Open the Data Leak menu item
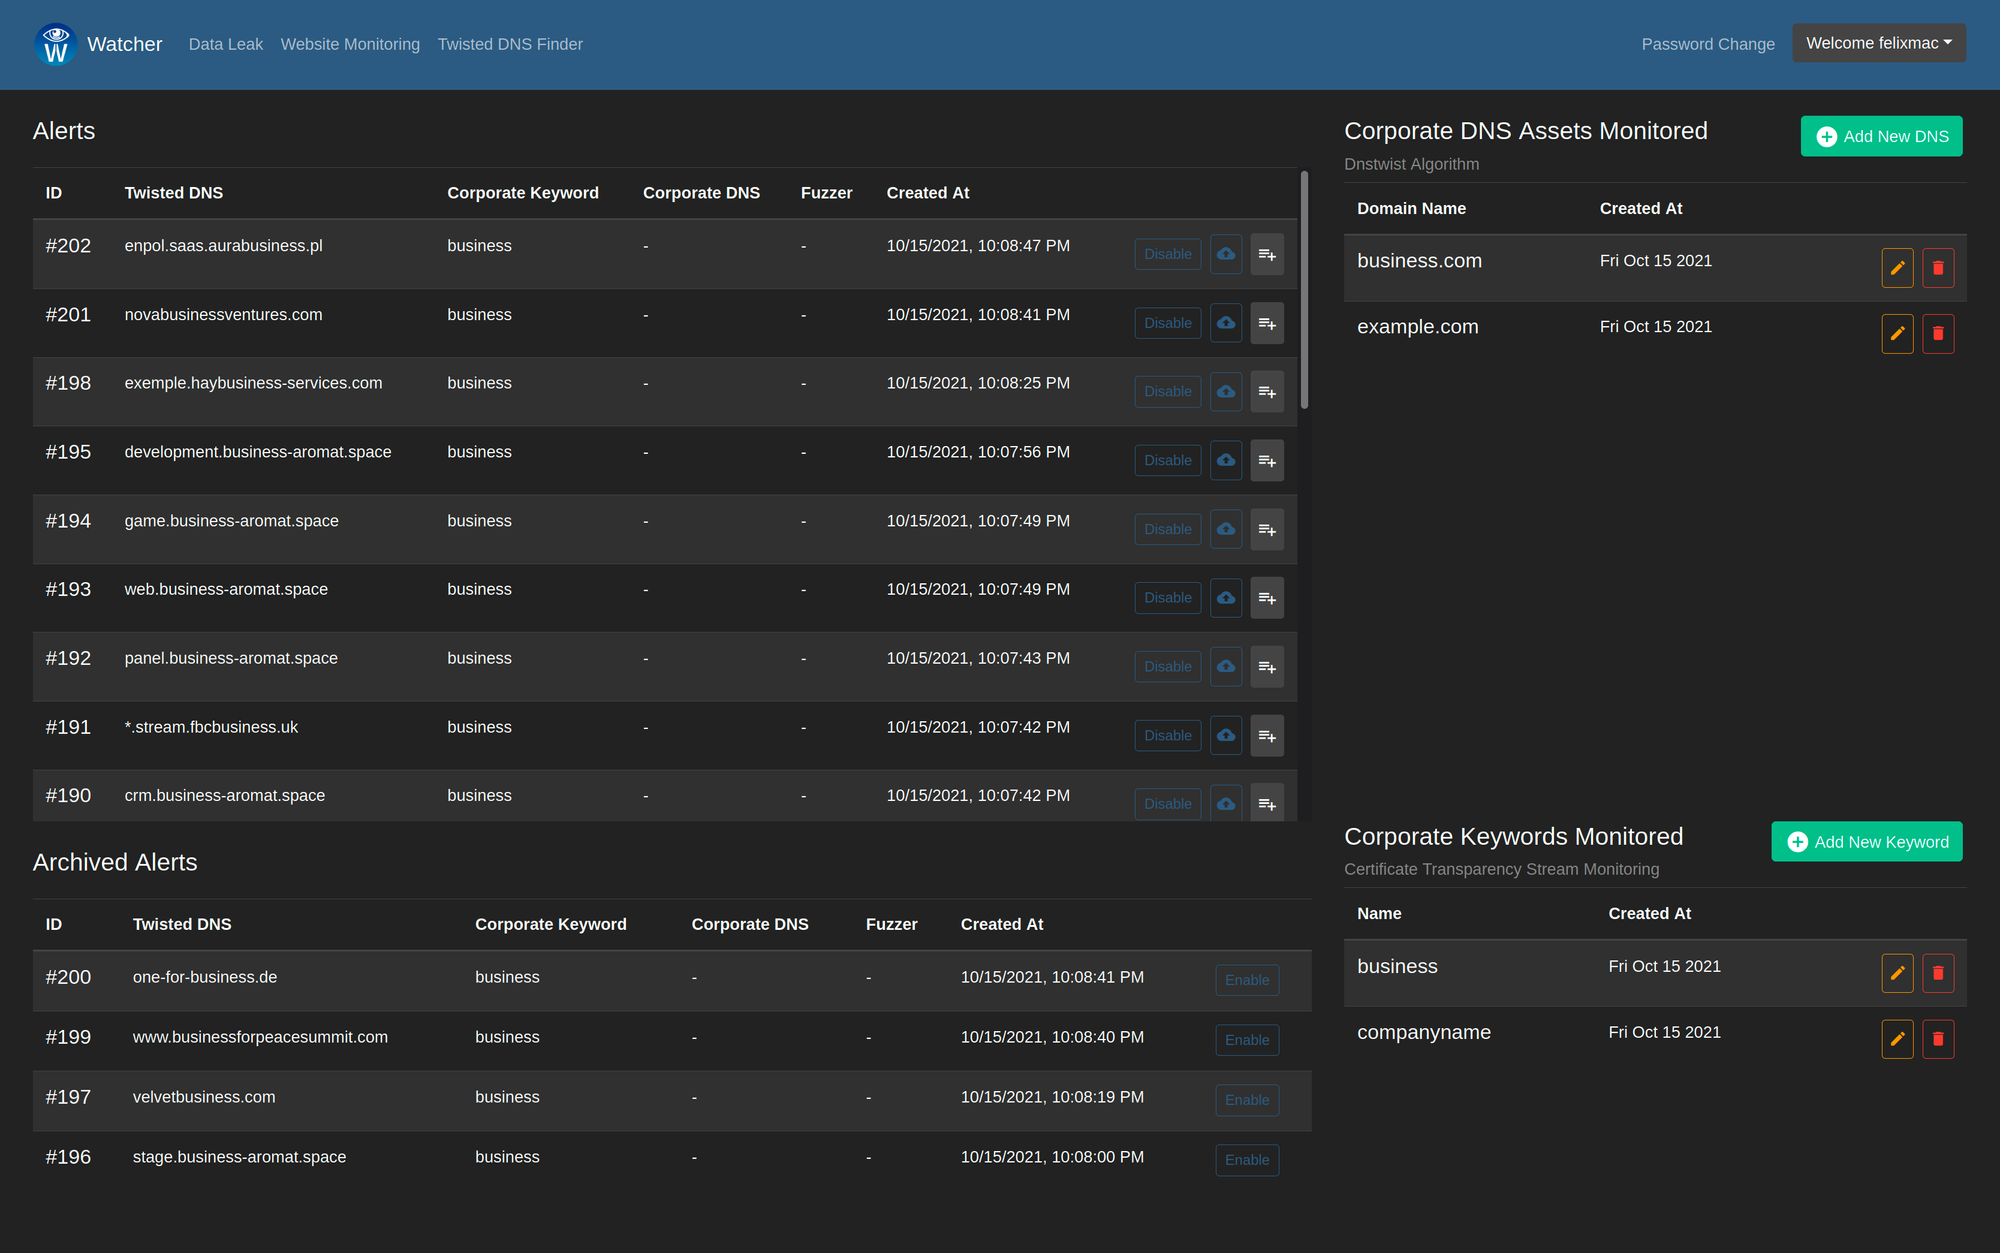 [x=225, y=44]
